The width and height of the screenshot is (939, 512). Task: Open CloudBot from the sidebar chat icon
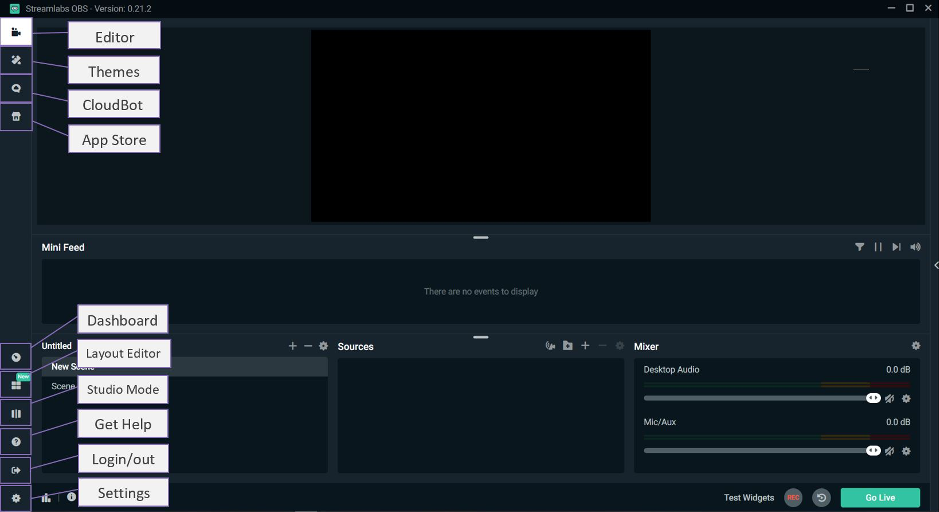pos(16,88)
